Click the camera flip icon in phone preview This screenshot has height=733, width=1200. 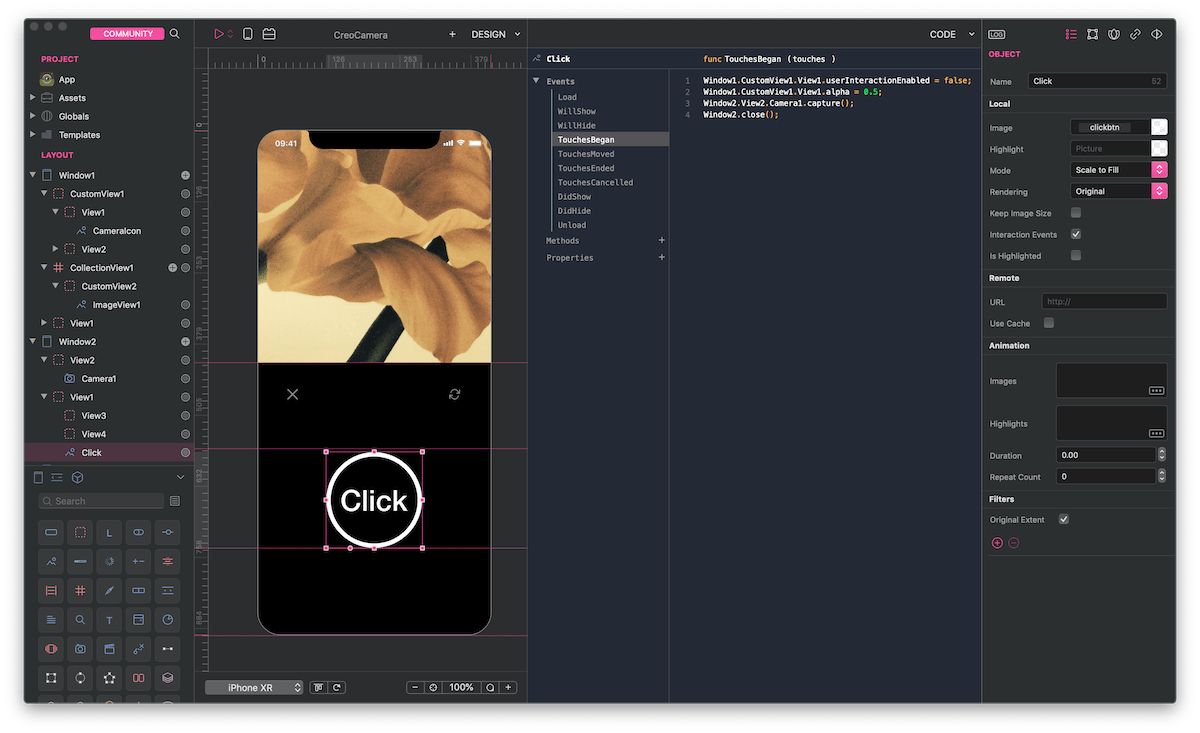(x=455, y=394)
